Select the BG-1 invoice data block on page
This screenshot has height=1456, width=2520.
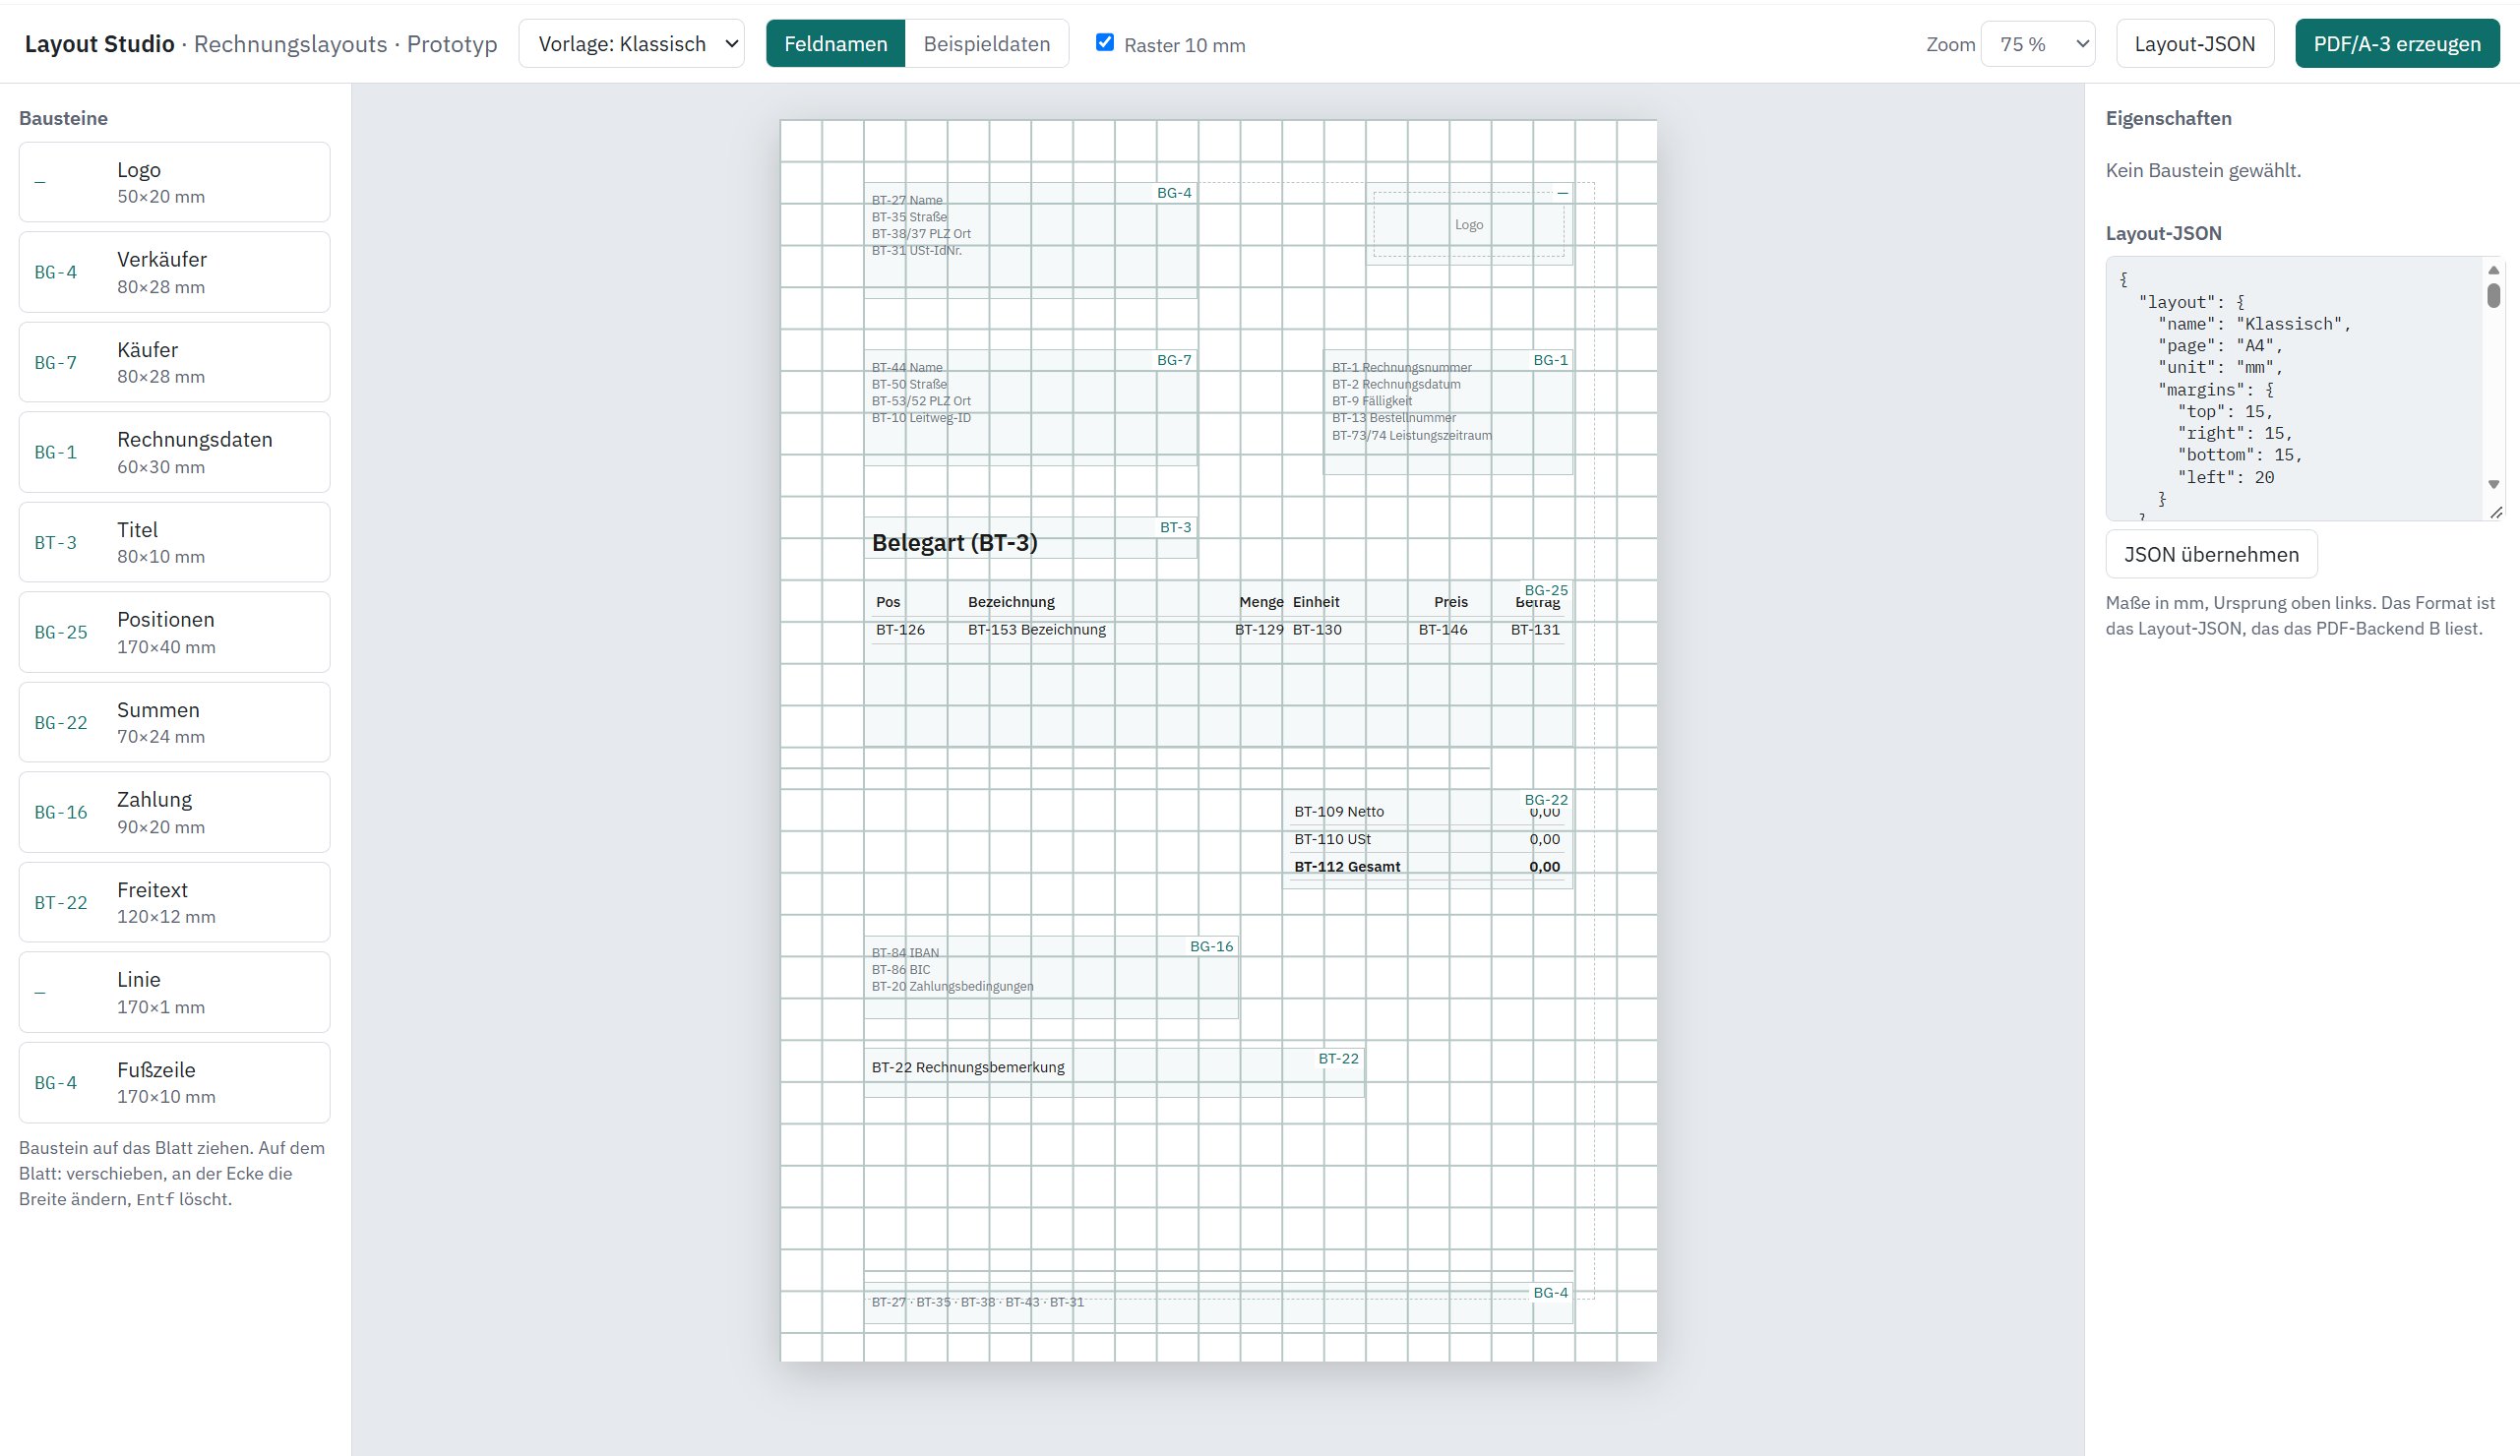[x=1448, y=412]
